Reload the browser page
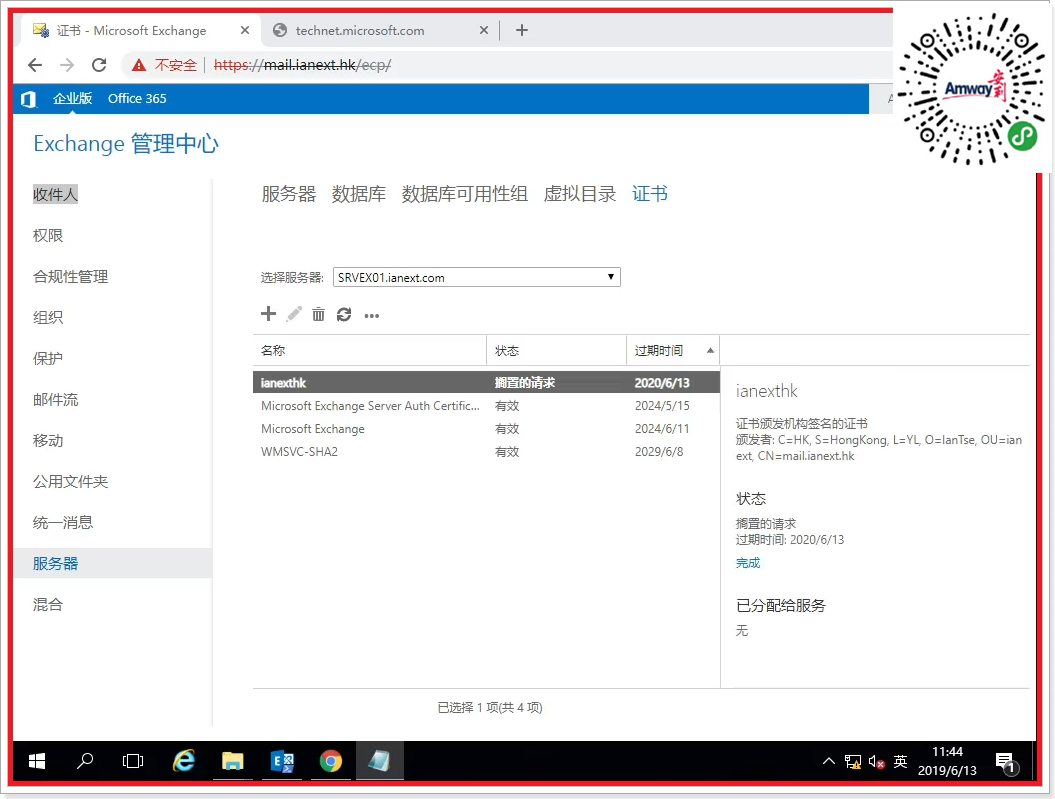The height and width of the screenshot is (799, 1055). point(99,65)
